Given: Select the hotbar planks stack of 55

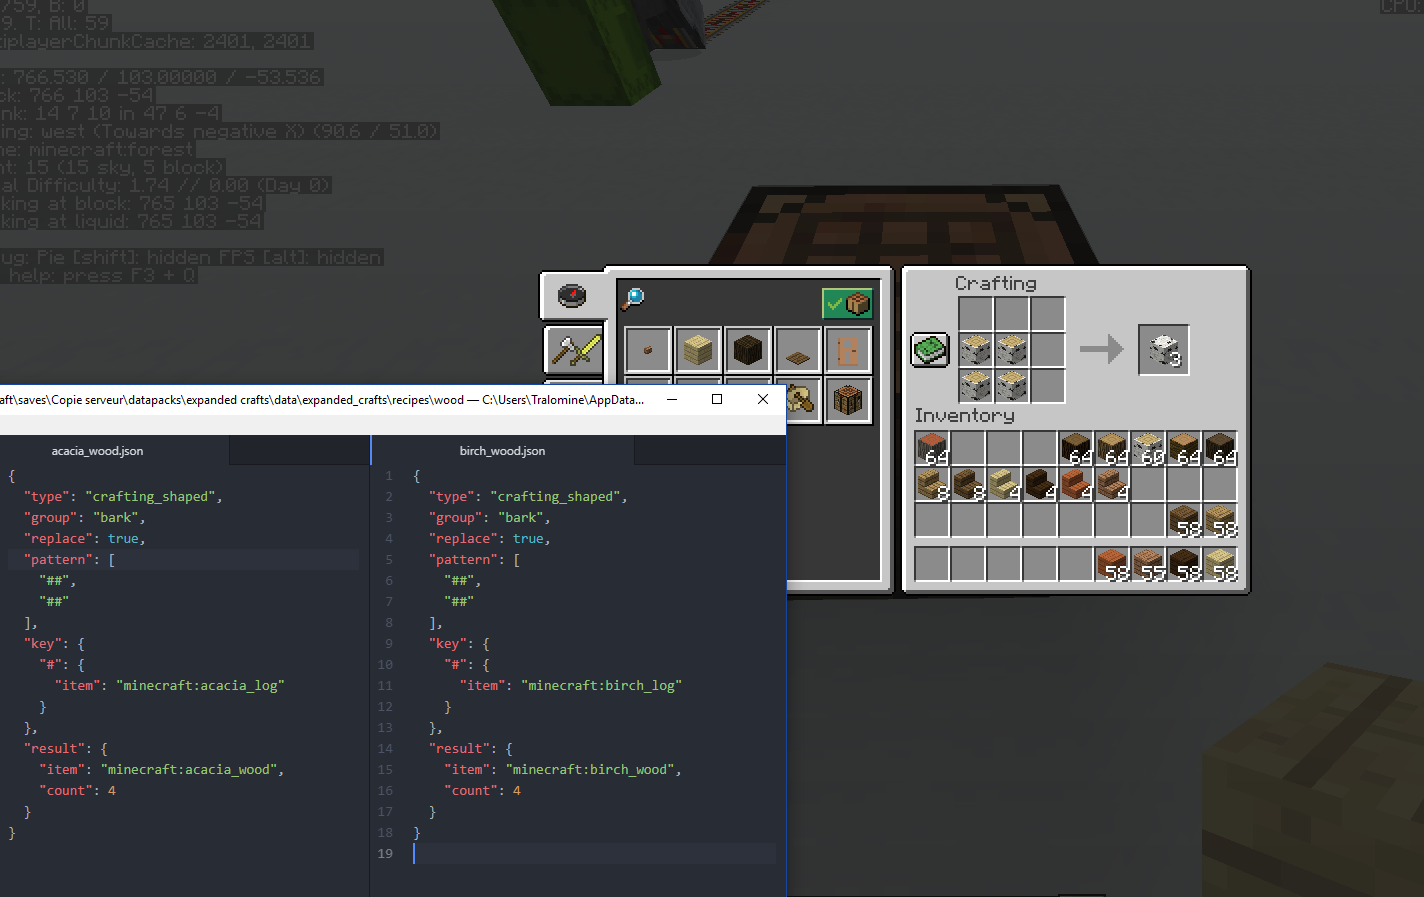Looking at the screenshot, I should click(1148, 564).
